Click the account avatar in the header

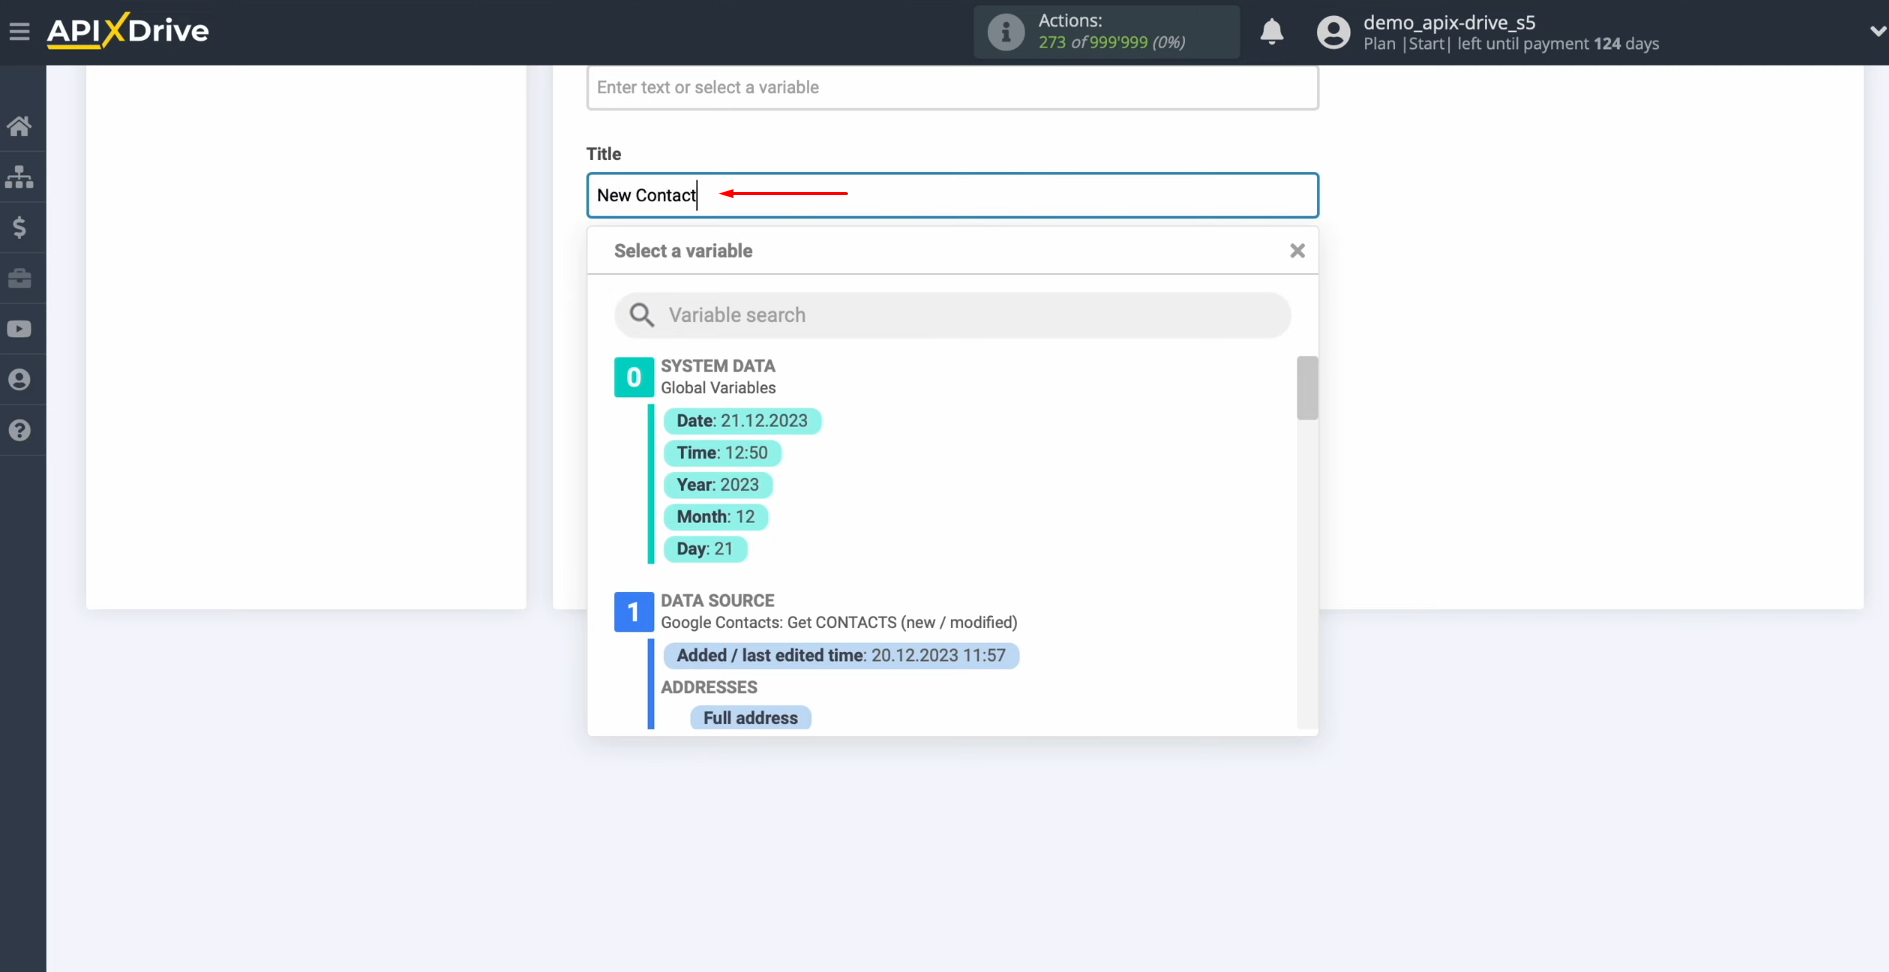tap(1333, 32)
